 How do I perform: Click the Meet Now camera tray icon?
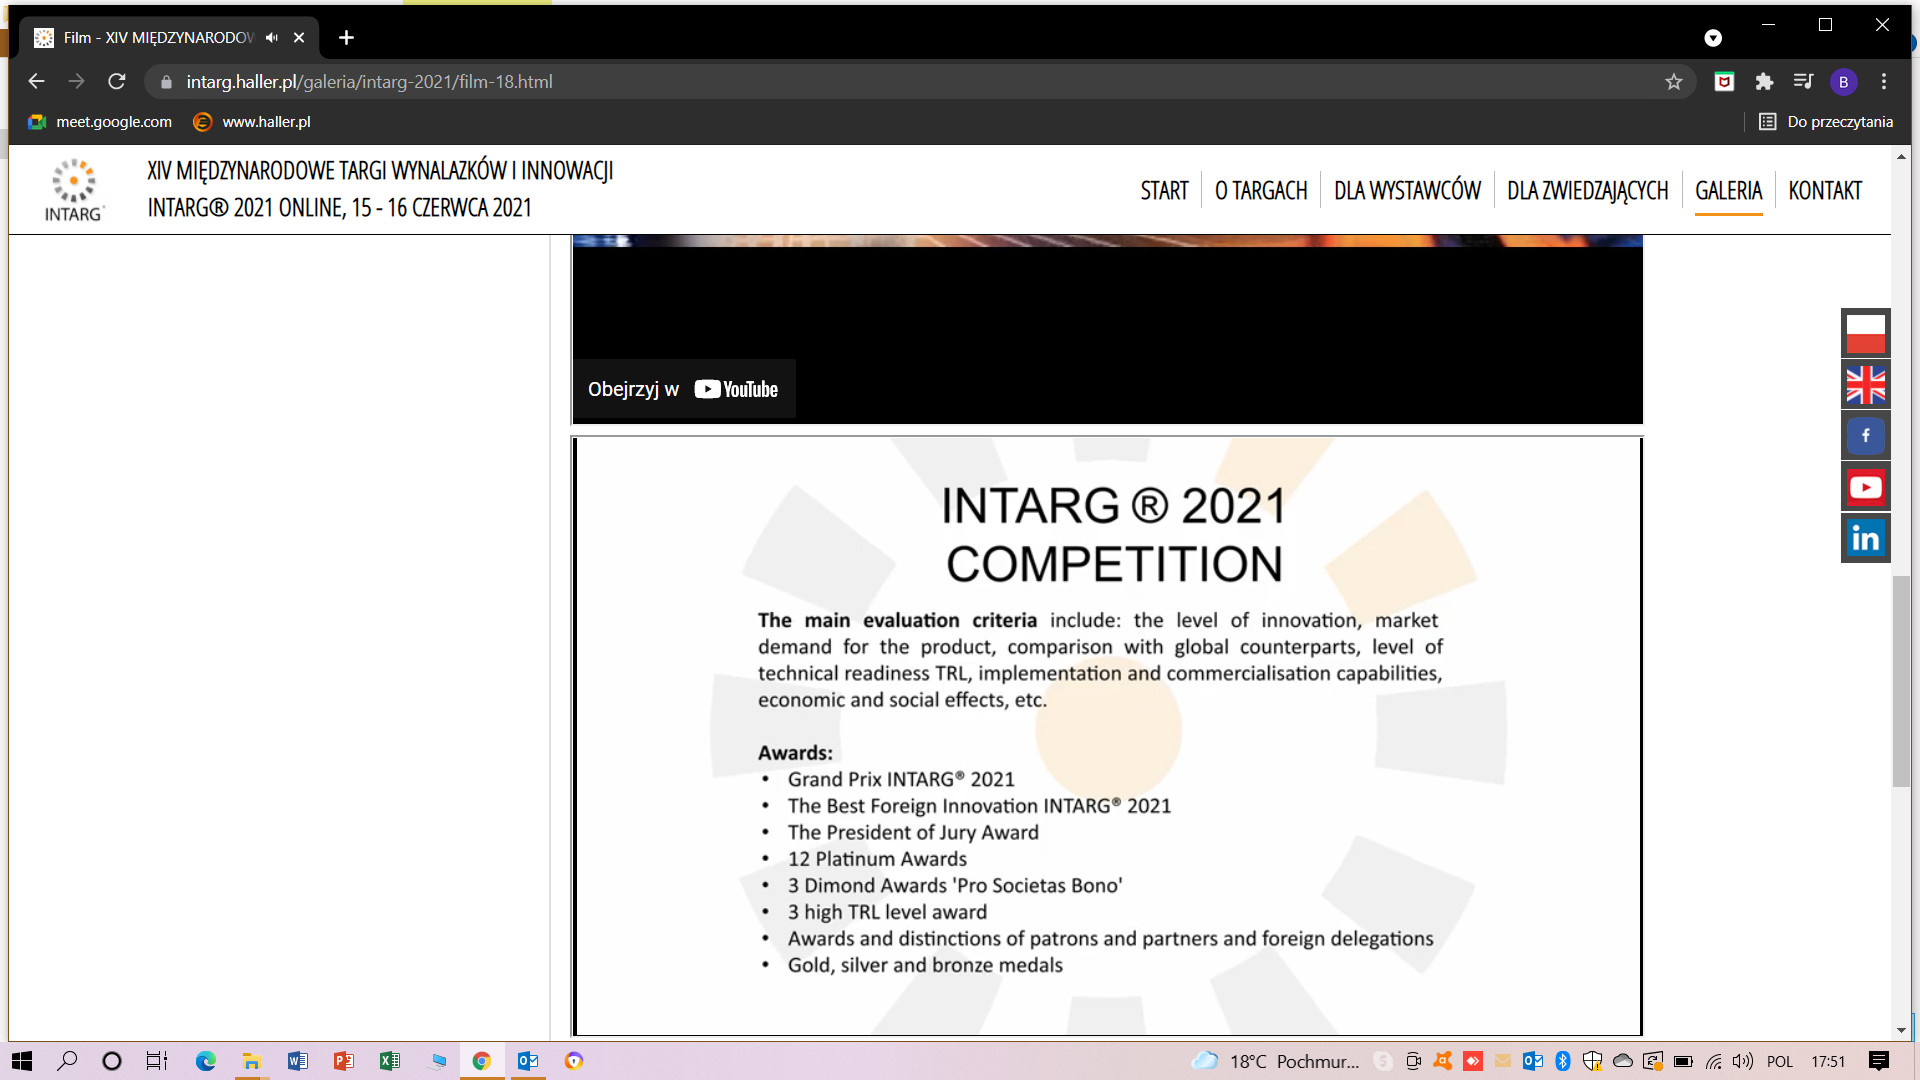pos(1413,1061)
